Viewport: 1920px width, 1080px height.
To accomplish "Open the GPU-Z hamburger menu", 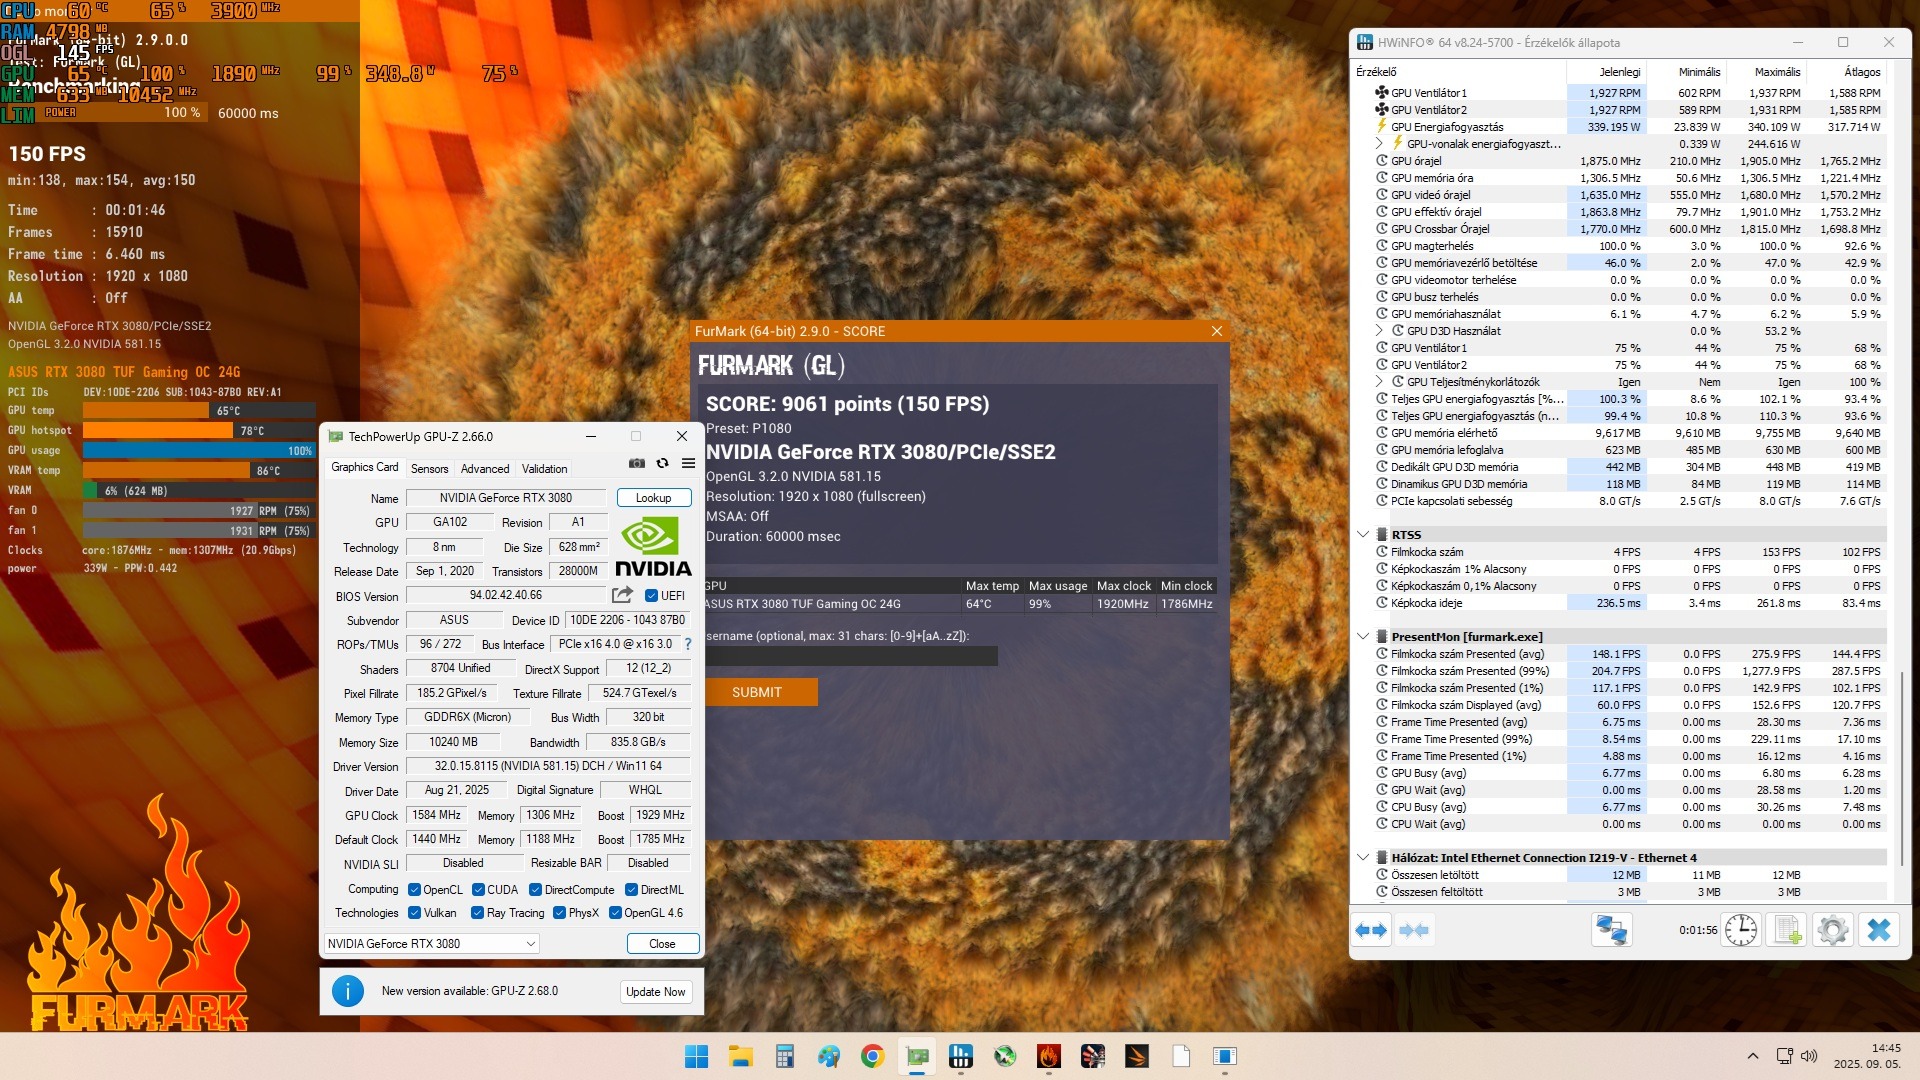I will point(688,464).
